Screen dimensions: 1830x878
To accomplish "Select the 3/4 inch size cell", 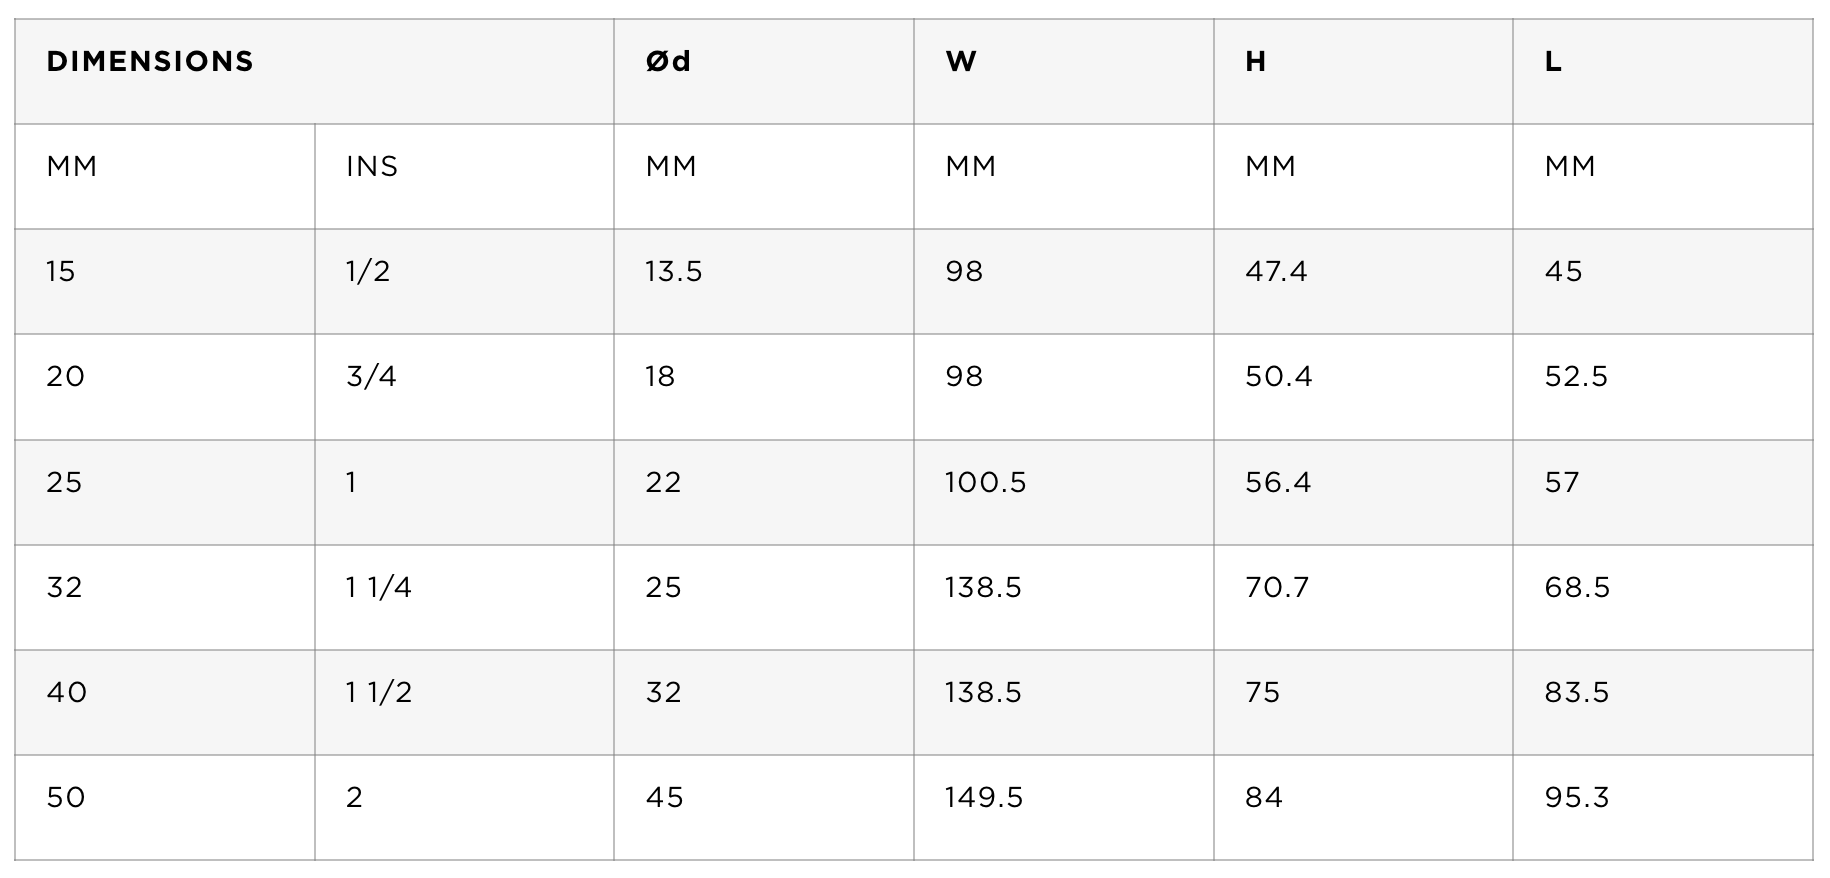I will [464, 387].
